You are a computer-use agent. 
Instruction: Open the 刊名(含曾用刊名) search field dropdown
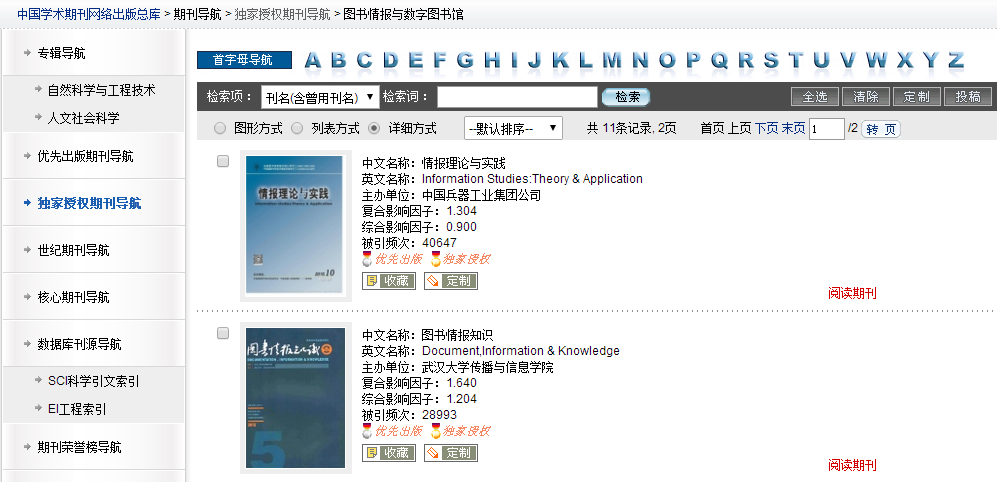pyautogui.click(x=319, y=97)
